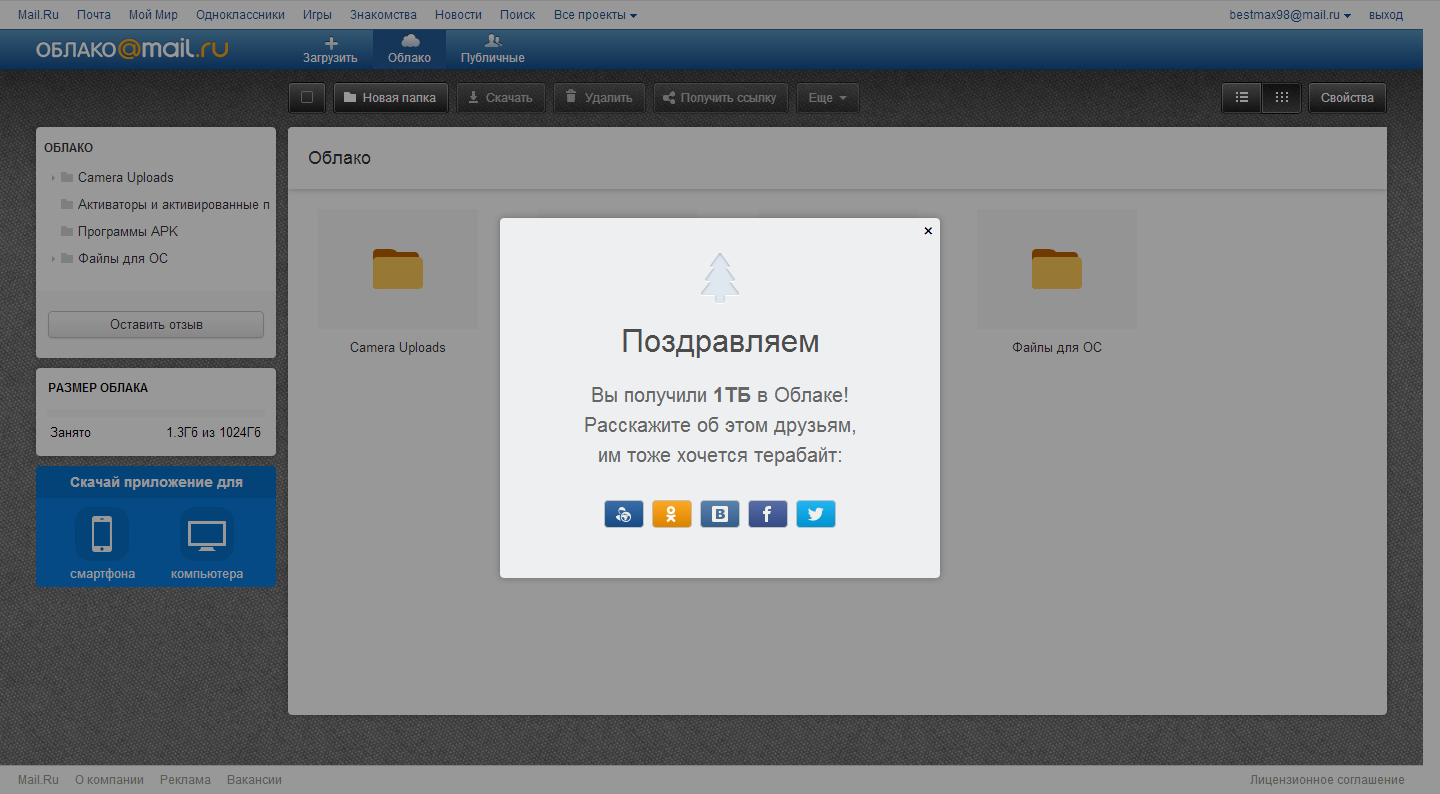This screenshot has width=1440, height=794.
Task: Open Лицензионное соглашение footer link
Action: [x=1327, y=780]
